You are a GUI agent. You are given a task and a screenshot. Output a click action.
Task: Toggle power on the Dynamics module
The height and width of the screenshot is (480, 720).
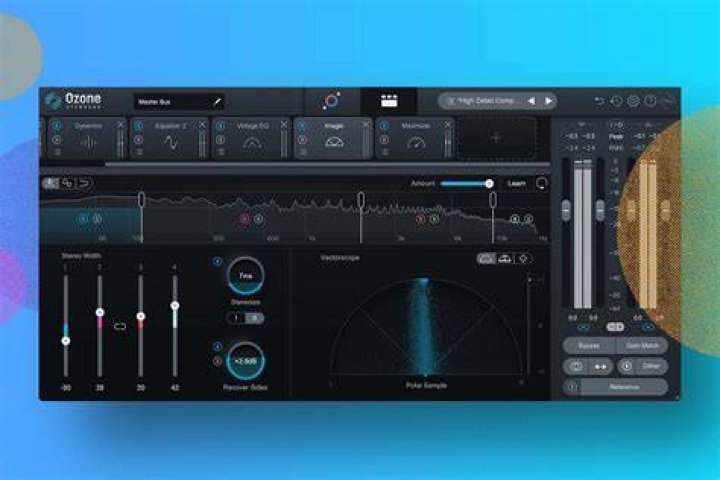57,125
